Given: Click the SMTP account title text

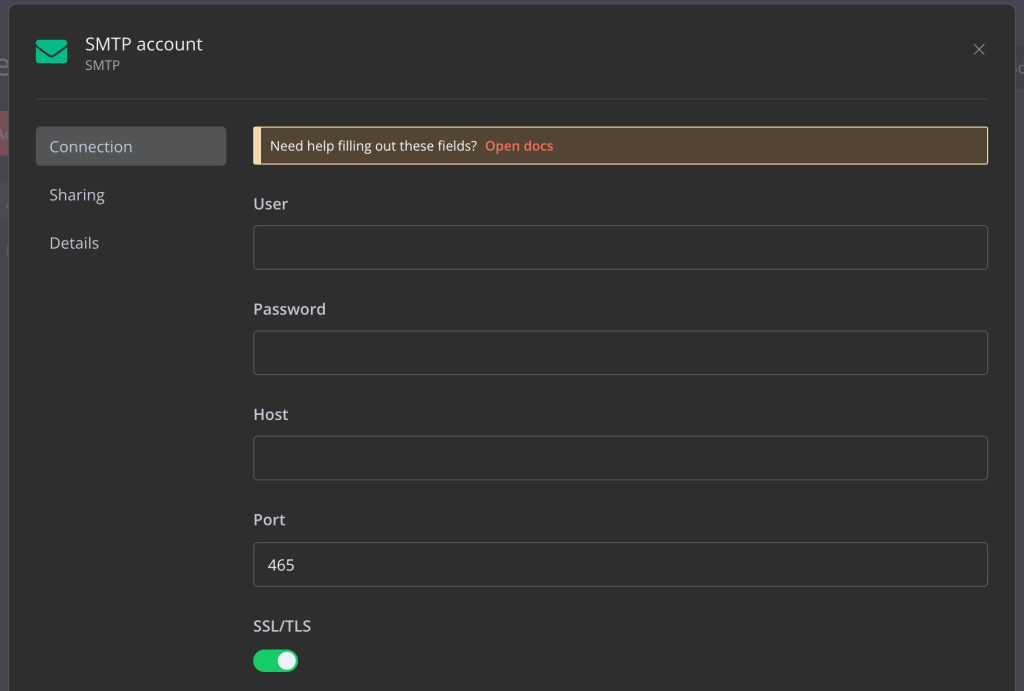Looking at the screenshot, I should pyautogui.click(x=144, y=44).
